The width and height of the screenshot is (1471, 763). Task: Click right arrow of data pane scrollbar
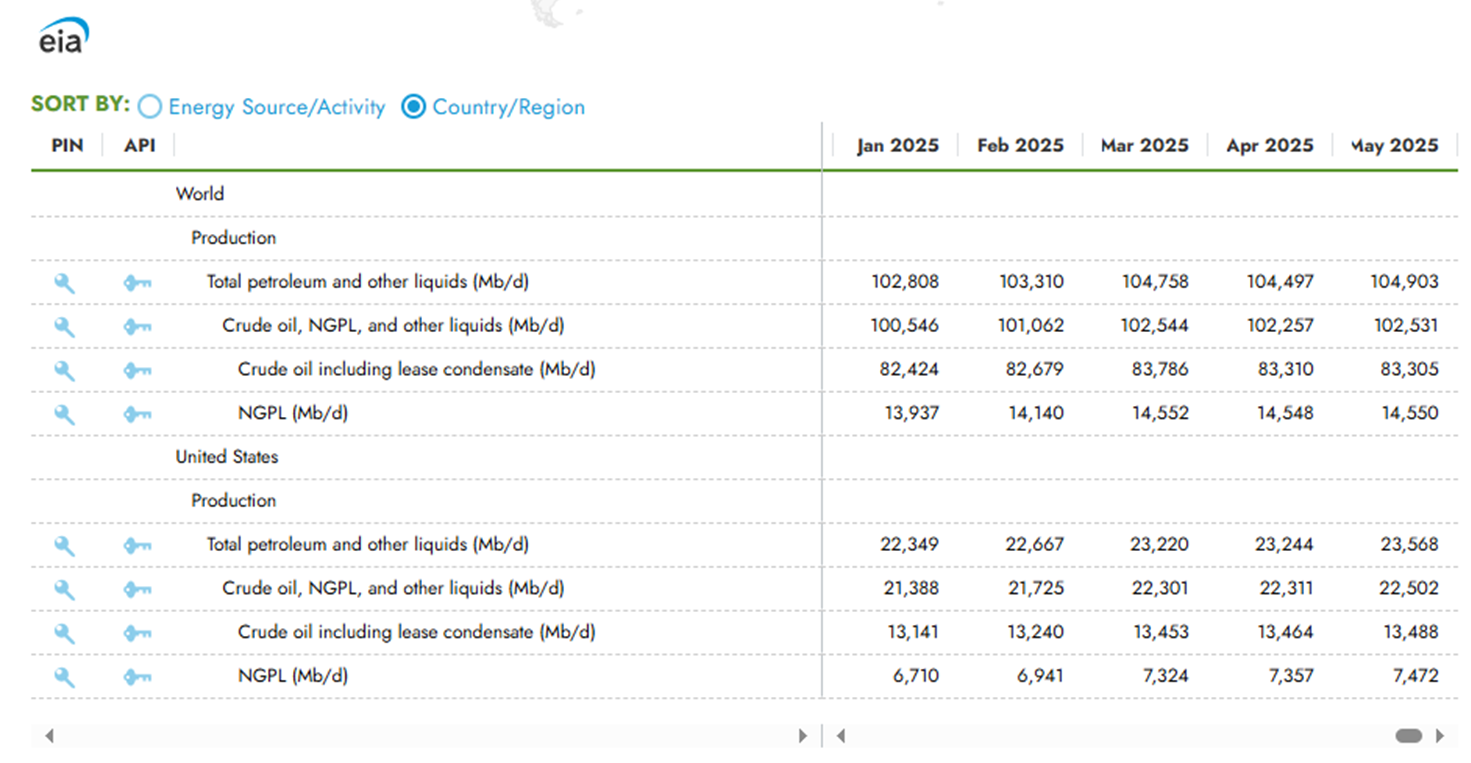pyautogui.click(x=1440, y=736)
